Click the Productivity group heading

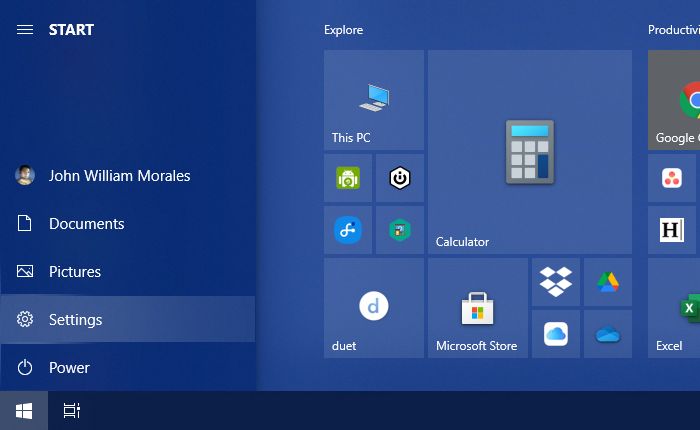pos(674,30)
